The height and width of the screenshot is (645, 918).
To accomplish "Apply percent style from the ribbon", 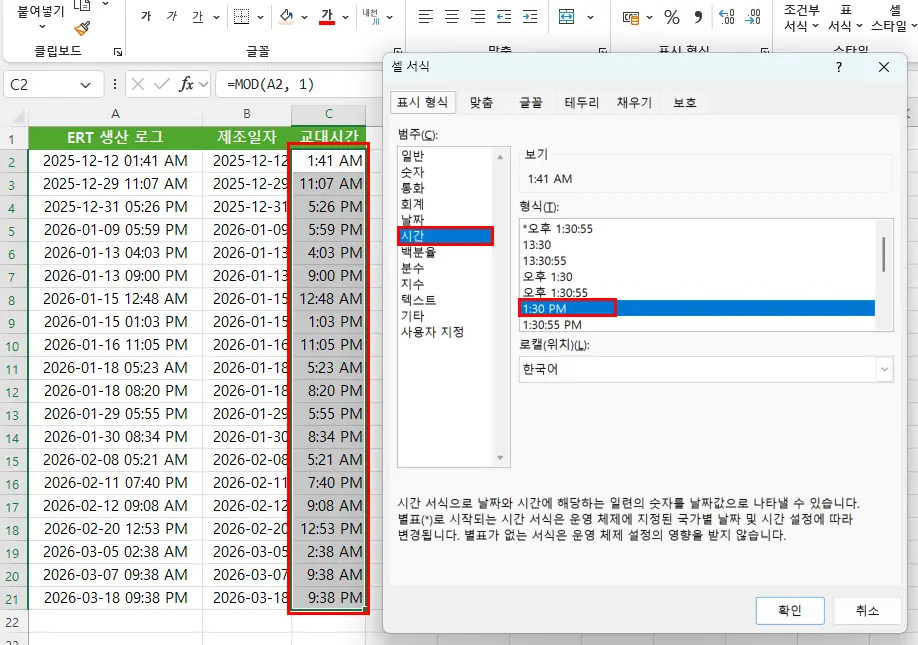I will [670, 17].
